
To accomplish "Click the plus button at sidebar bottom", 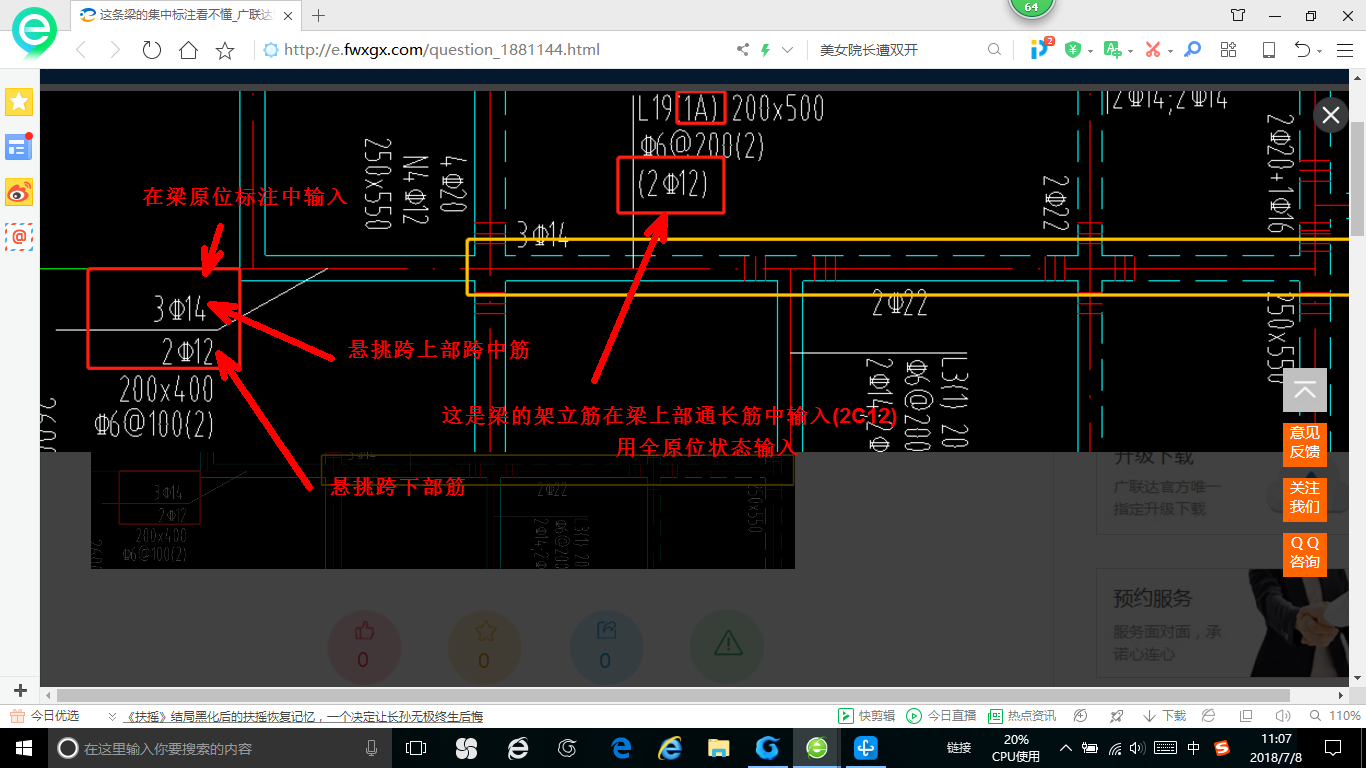I will (20, 690).
